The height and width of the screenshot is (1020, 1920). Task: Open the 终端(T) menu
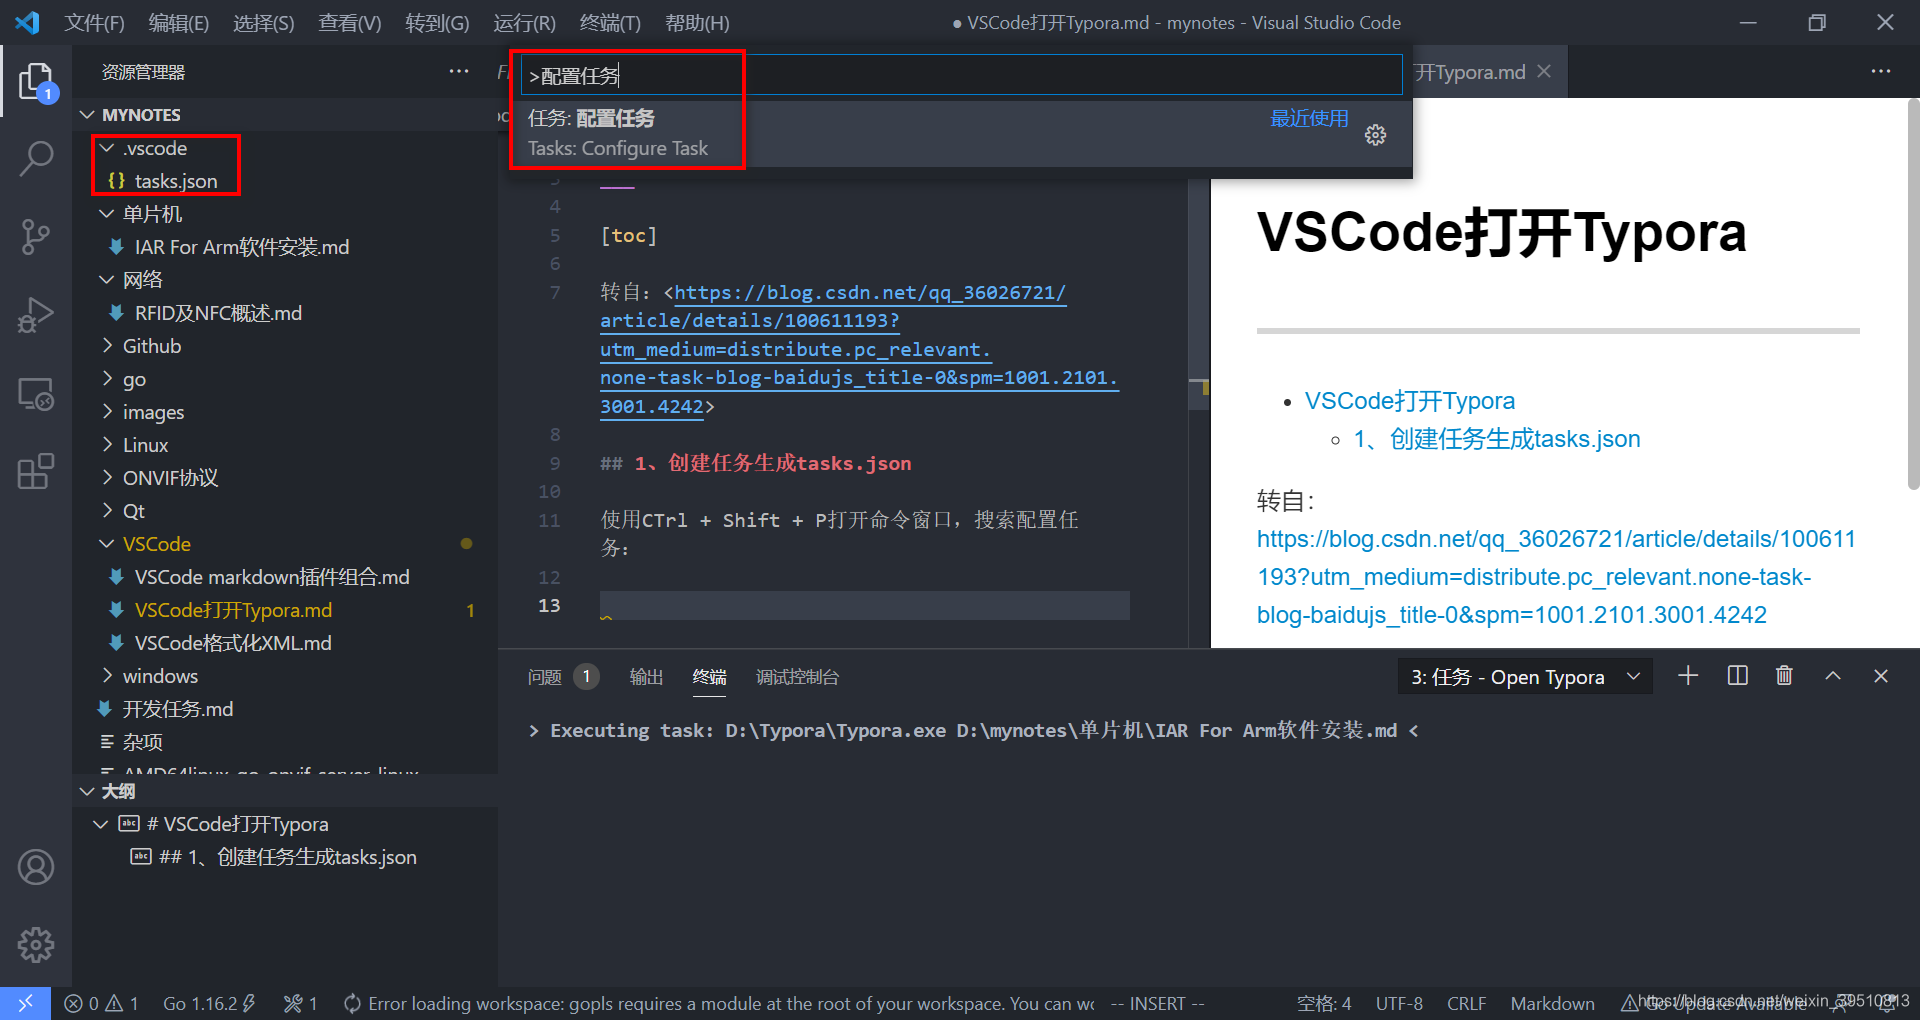tap(610, 22)
